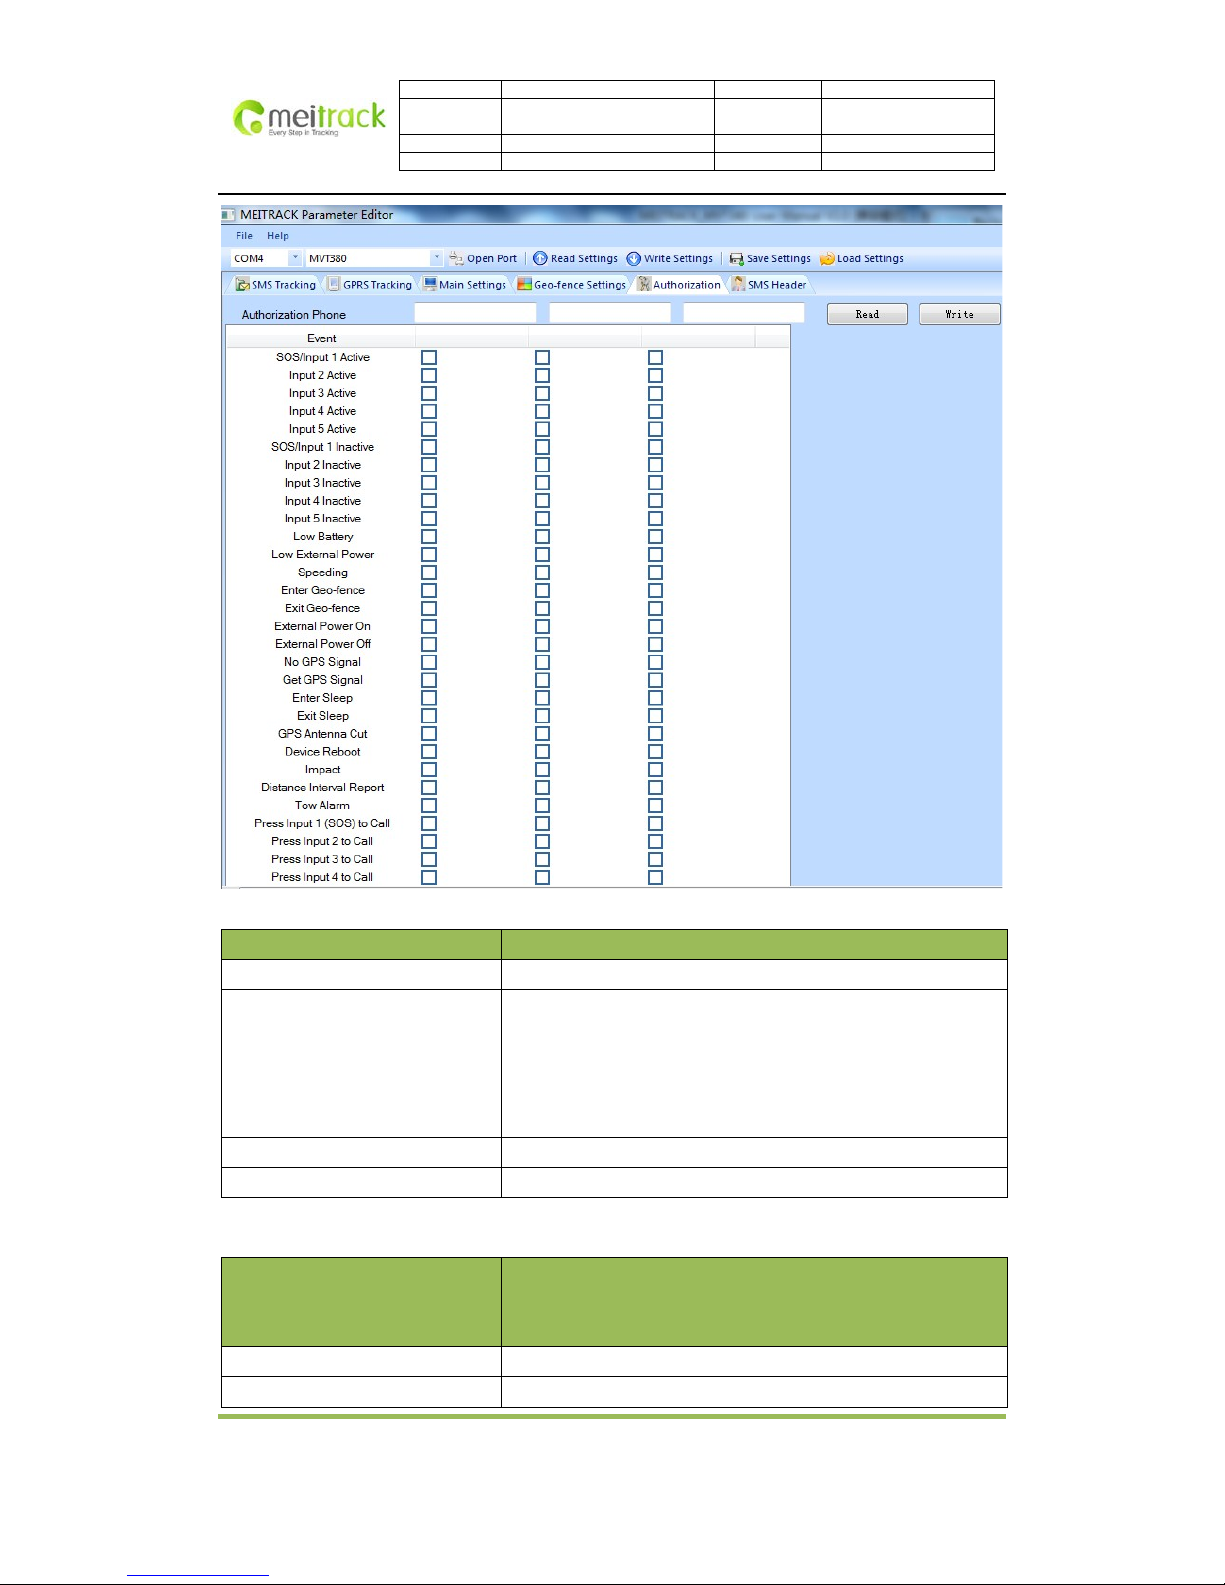Check third box for Press Input 4 to Call
The height and width of the screenshot is (1585, 1225).
point(655,877)
